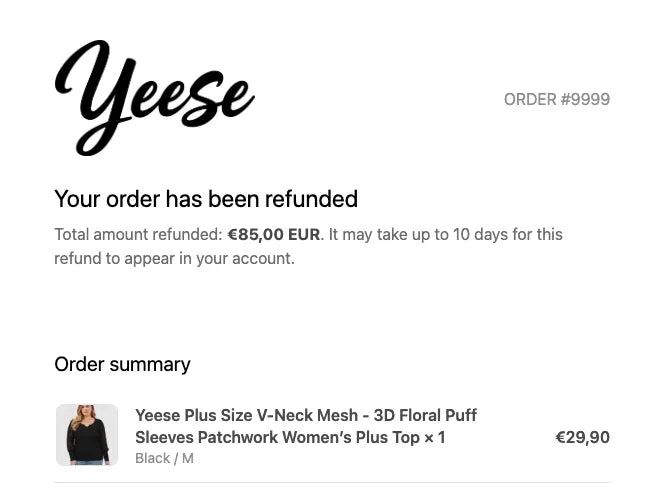Click the "Order summary" heading

122,364
